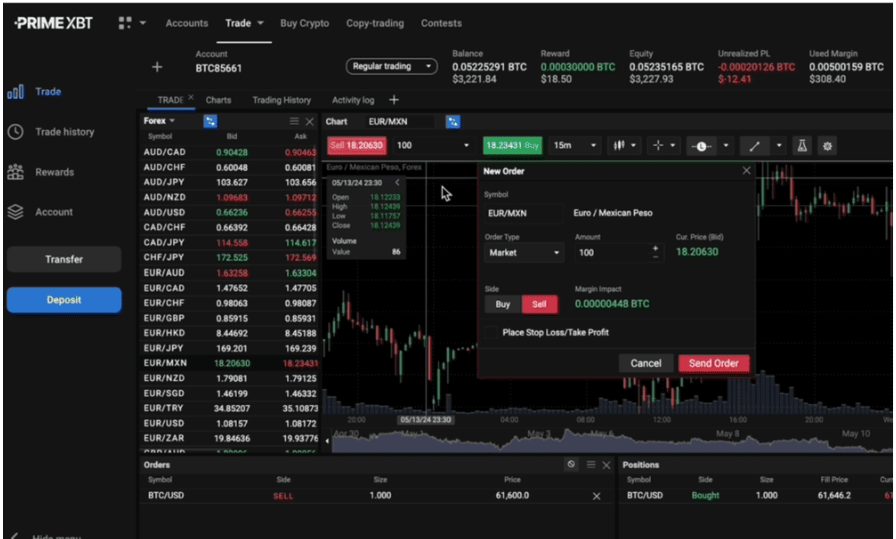Expand the Trade menu arrow in top nav
896x539 pixels.
pyautogui.click(x=261, y=23)
